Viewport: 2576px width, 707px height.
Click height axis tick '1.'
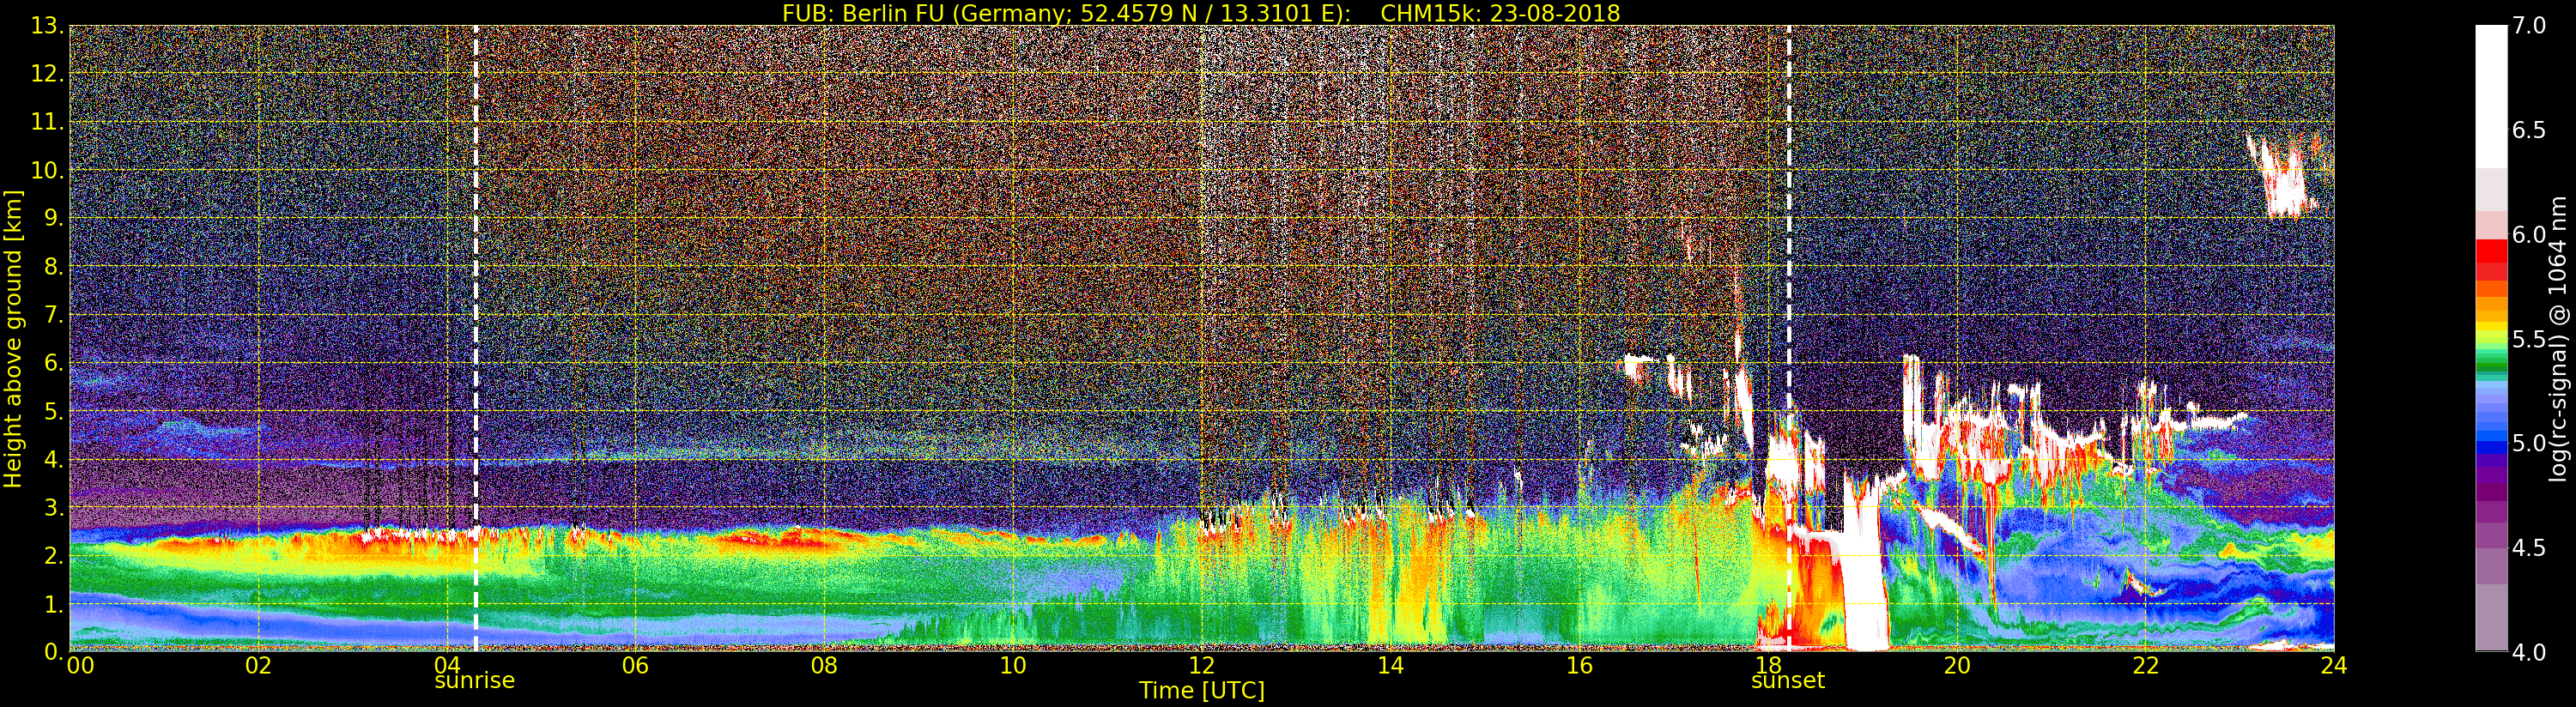pos(54,603)
